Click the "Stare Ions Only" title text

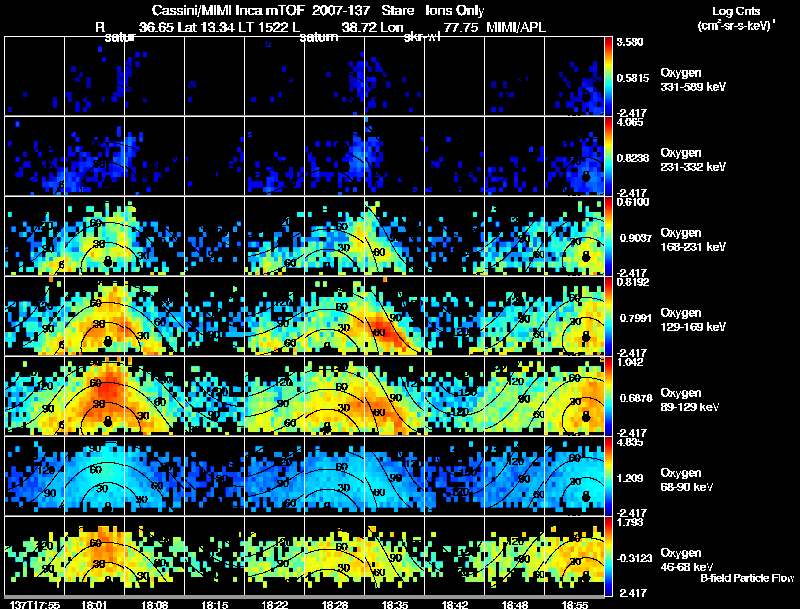coord(433,11)
